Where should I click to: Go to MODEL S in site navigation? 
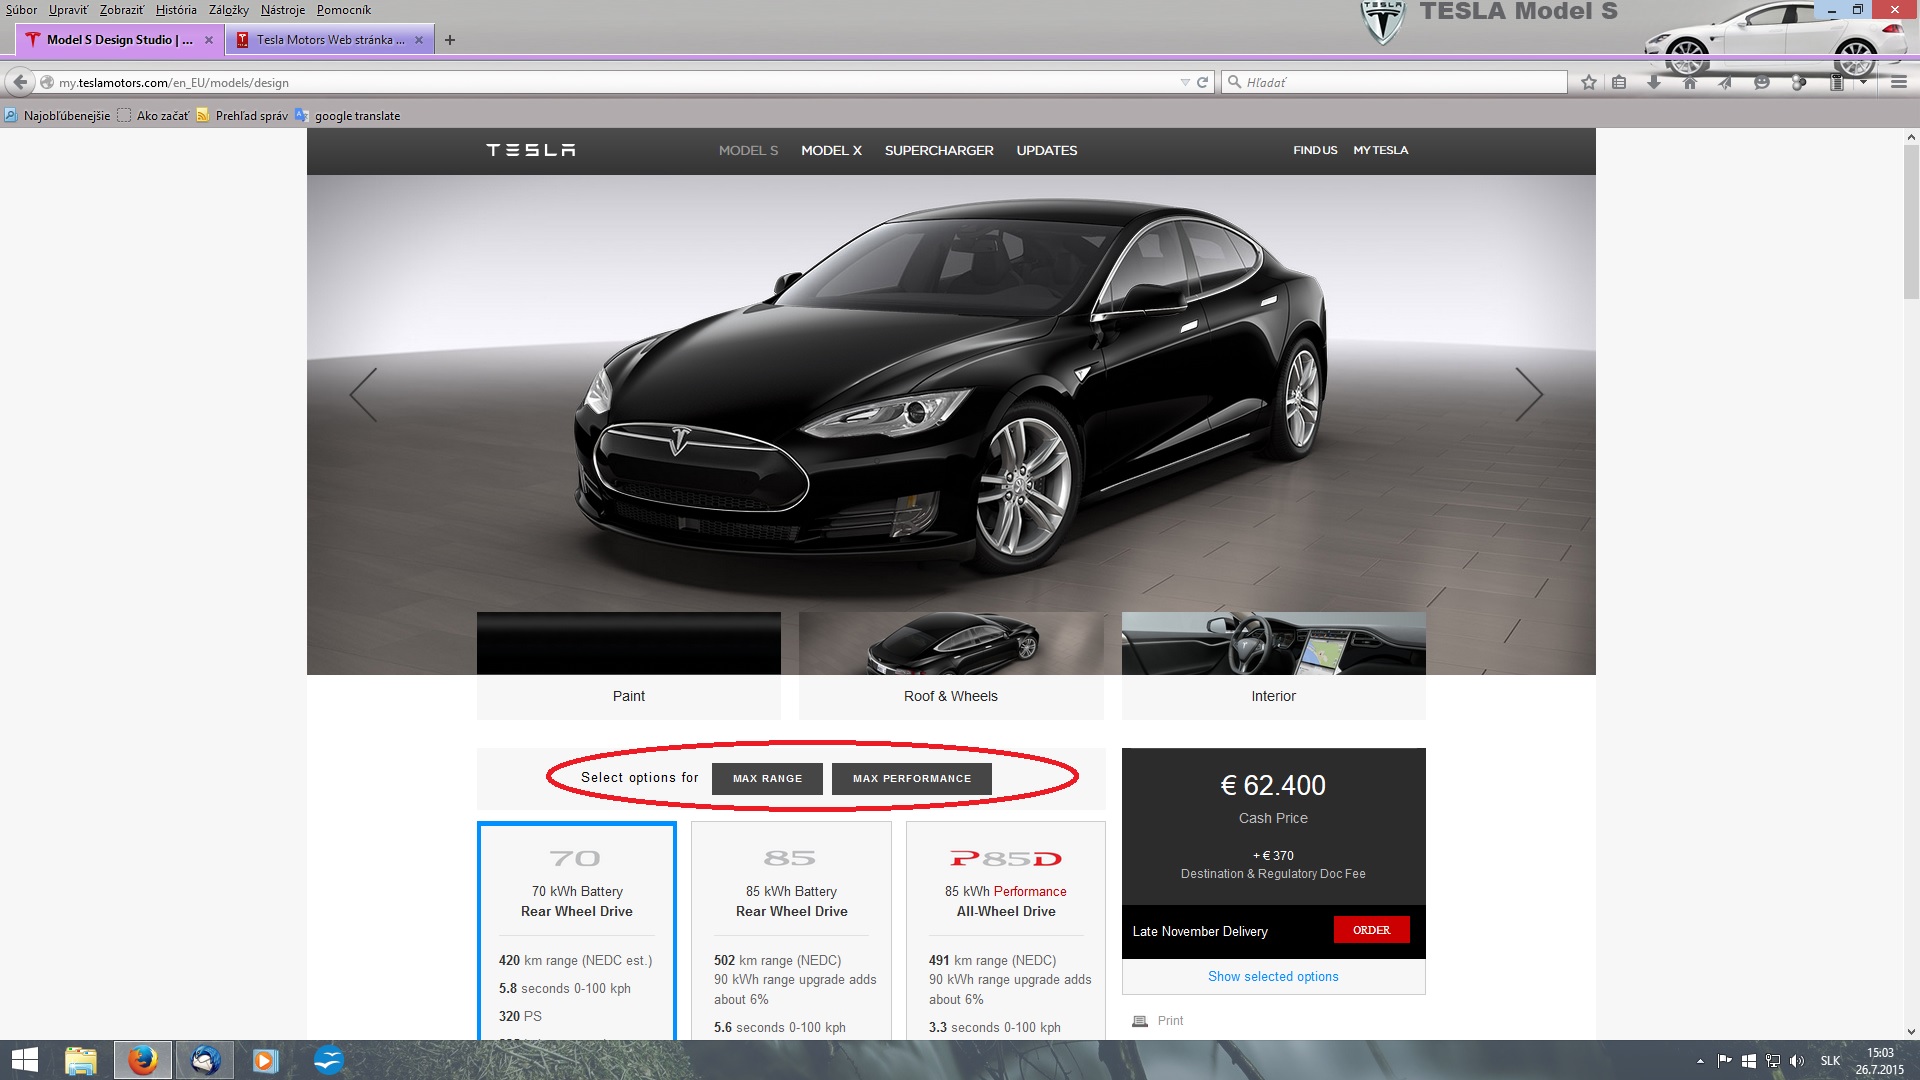[x=748, y=150]
